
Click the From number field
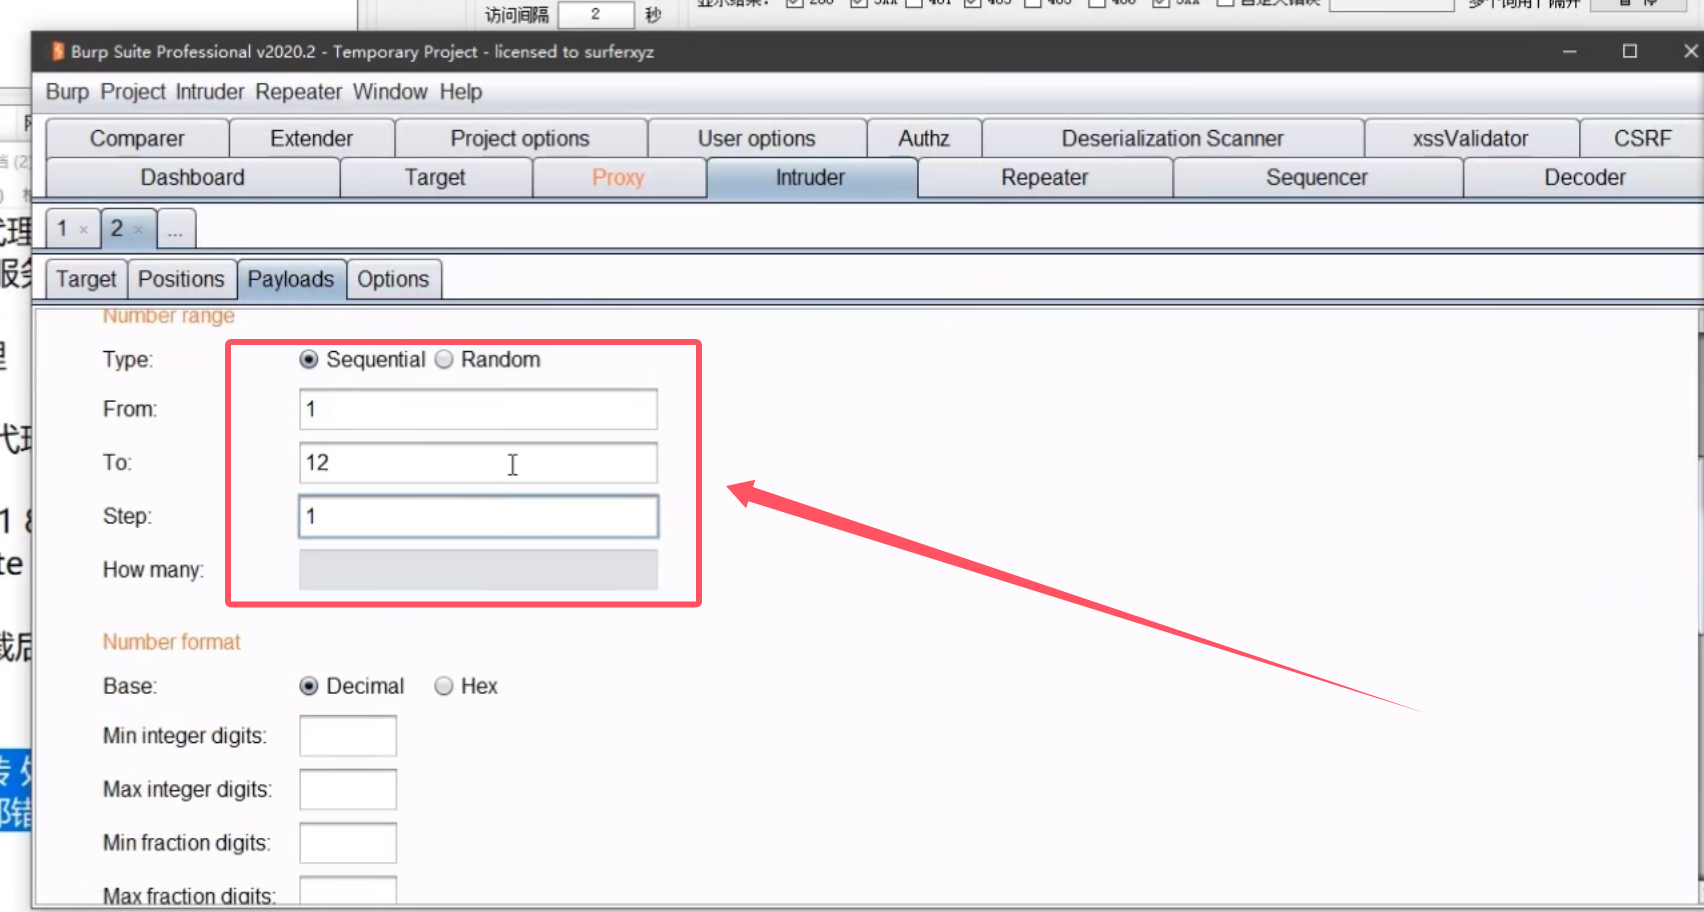478,409
